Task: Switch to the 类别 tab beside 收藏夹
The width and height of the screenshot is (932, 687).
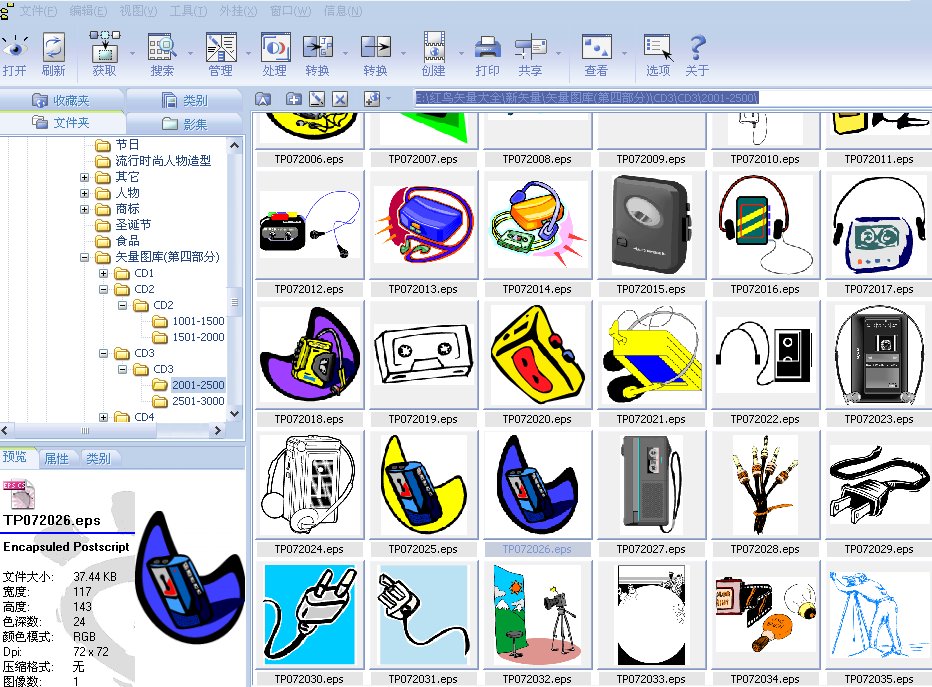Action: [185, 100]
